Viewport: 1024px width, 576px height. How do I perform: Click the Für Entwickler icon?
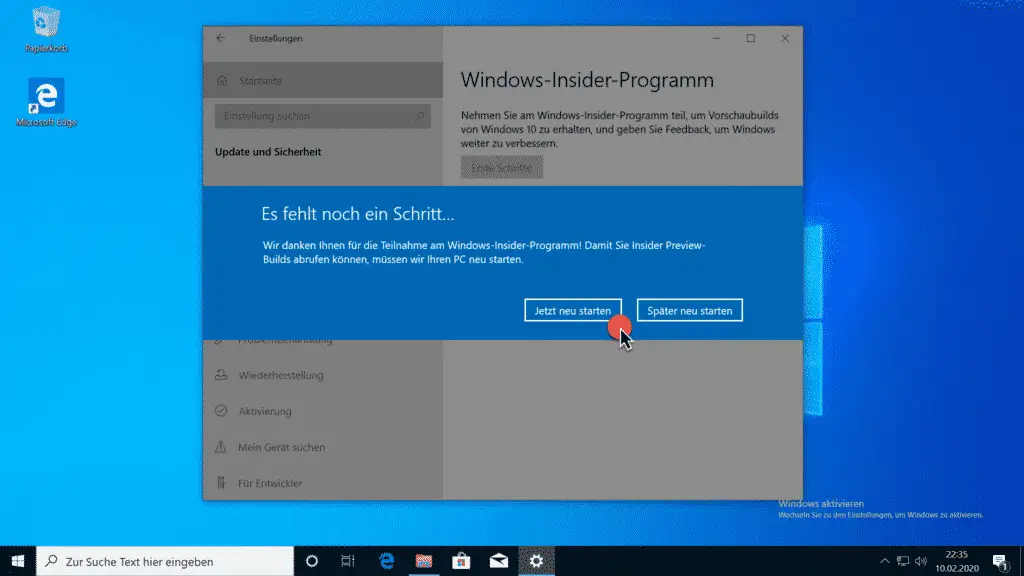221,483
